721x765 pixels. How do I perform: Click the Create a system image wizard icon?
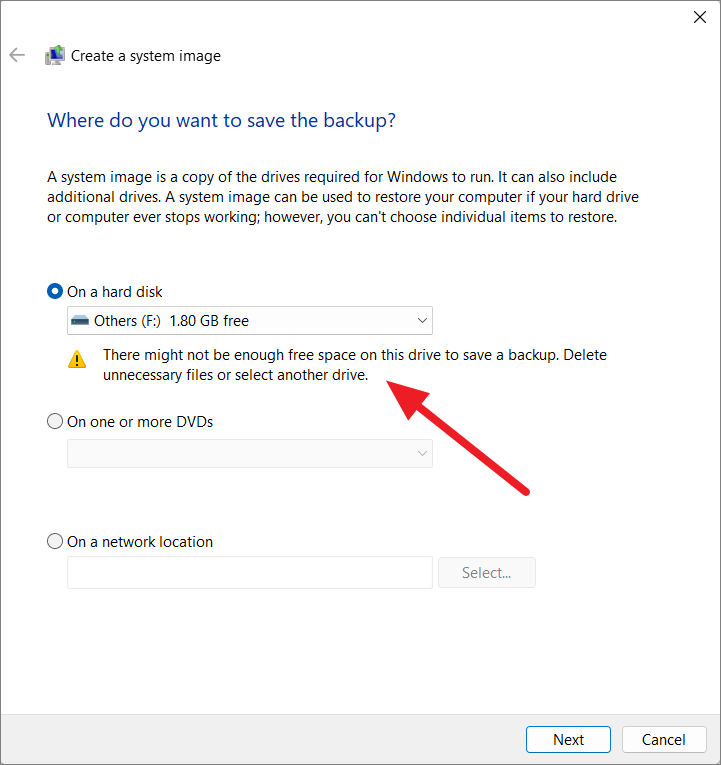click(55, 55)
